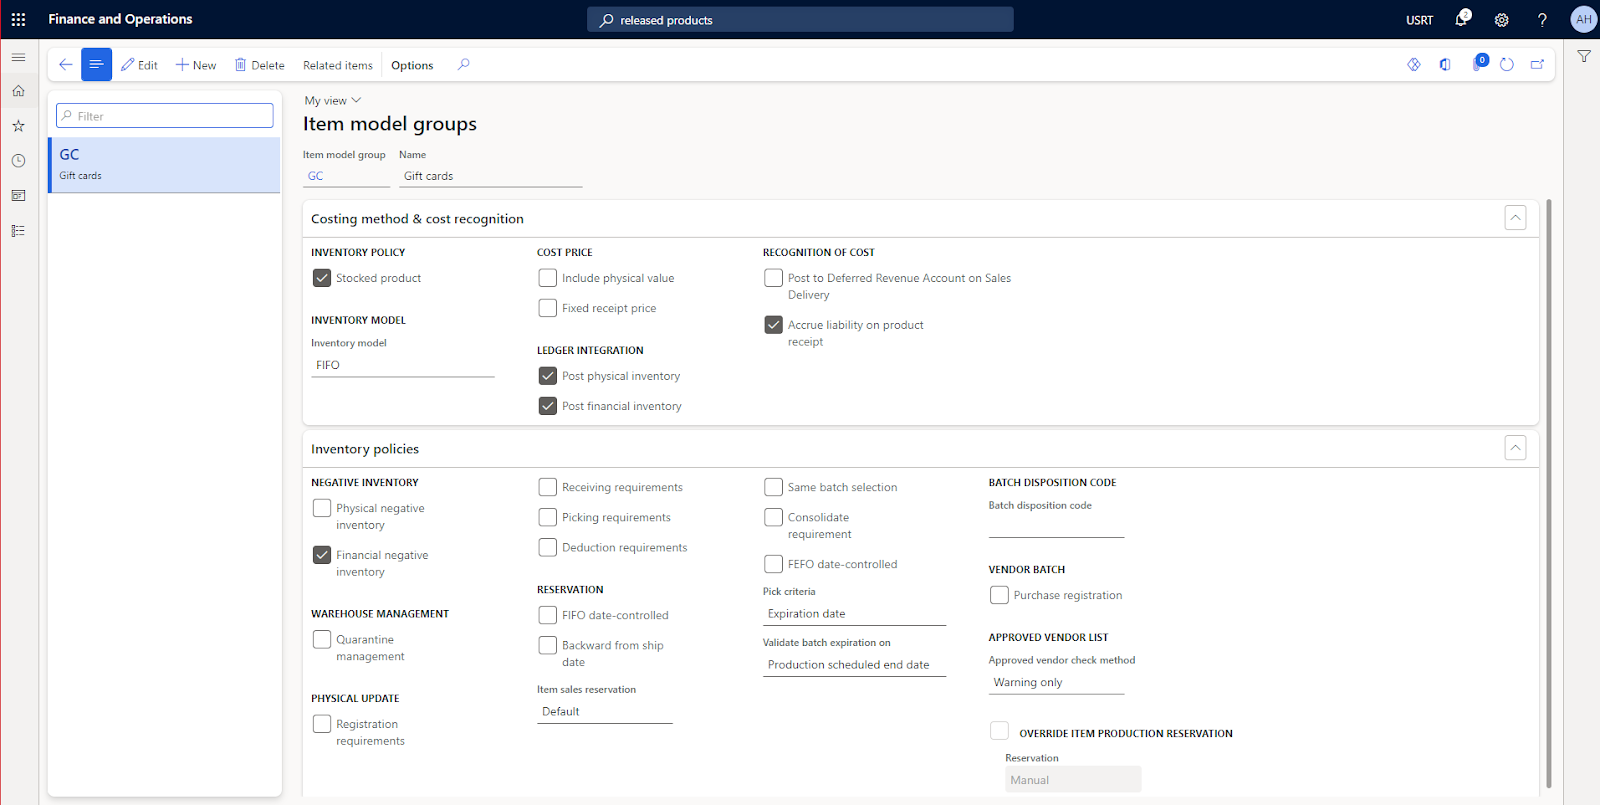Open the app launcher waffle icon

coord(18,19)
